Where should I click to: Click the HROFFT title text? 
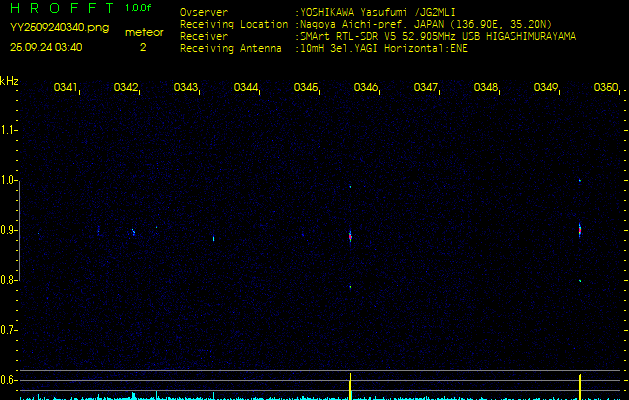[63, 8]
